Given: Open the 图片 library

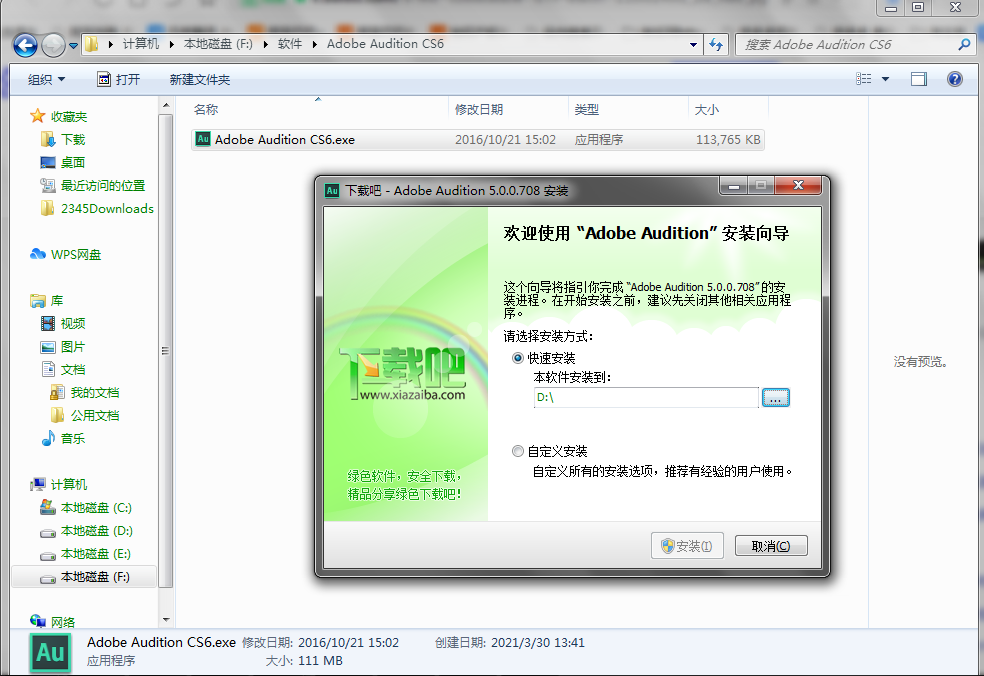Looking at the screenshot, I should pos(63,346).
